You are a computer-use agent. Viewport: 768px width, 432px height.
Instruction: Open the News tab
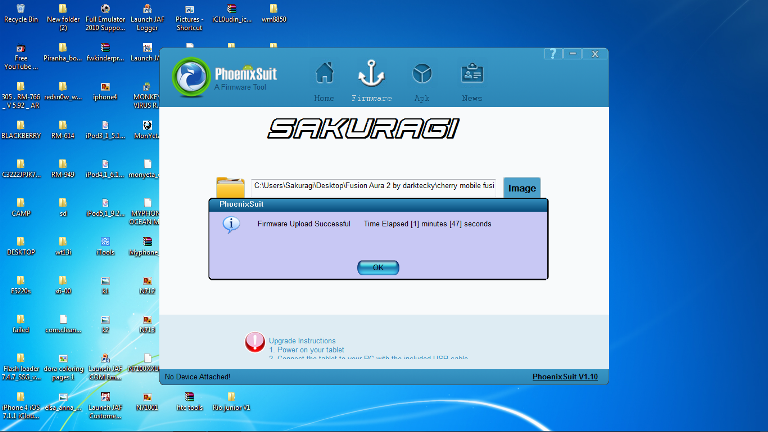(472, 82)
